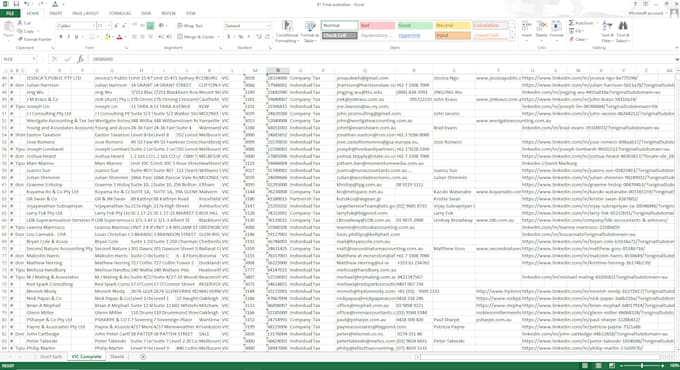680x370 pixels.
Task: Toggle align text left
Action: [134, 37]
